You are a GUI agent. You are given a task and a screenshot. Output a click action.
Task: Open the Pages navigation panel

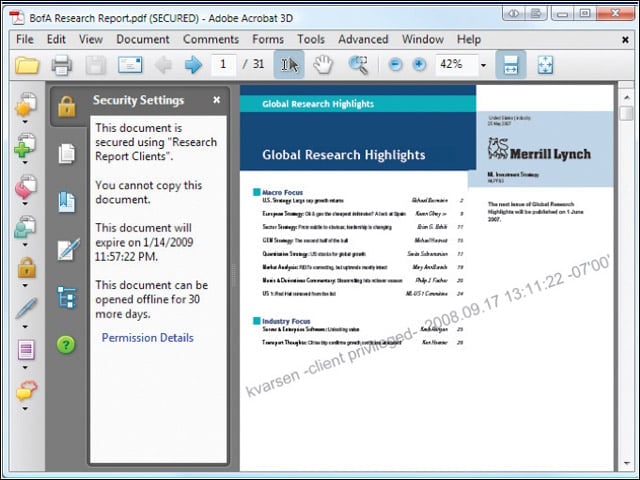click(x=67, y=154)
